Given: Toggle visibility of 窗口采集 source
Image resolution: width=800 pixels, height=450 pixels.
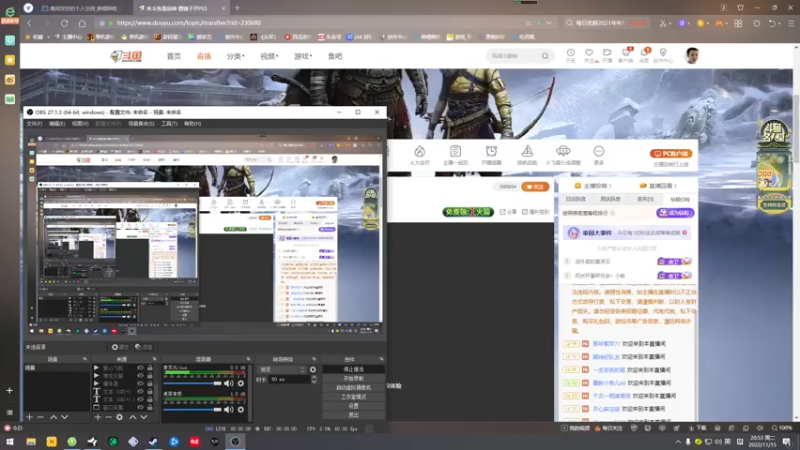Looking at the screenshot, I should (140, 407).
